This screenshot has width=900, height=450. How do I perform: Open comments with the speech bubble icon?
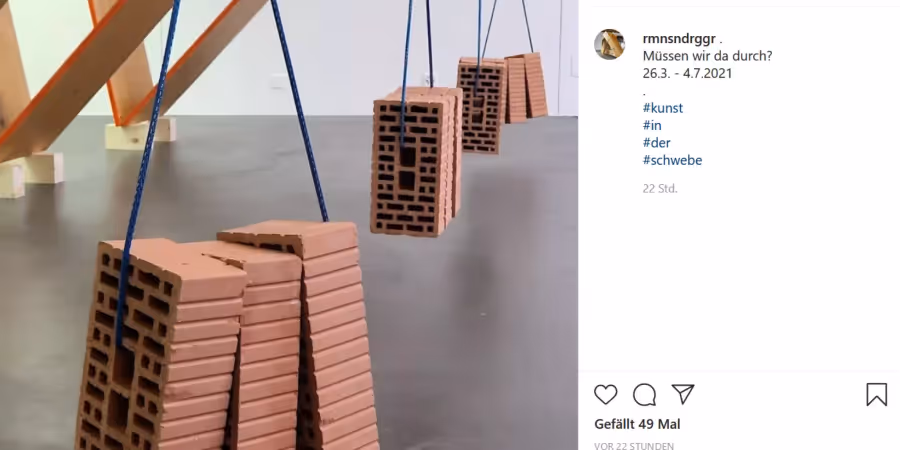point(644,394)
